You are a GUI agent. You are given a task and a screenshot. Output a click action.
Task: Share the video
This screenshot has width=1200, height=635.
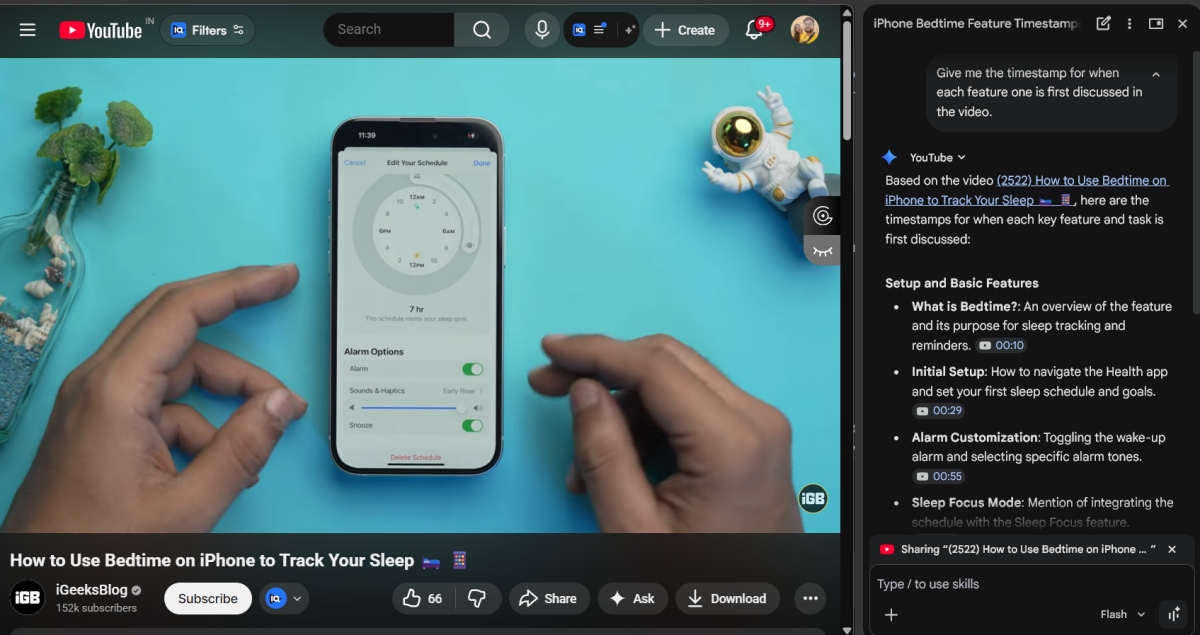pos(548,598)
